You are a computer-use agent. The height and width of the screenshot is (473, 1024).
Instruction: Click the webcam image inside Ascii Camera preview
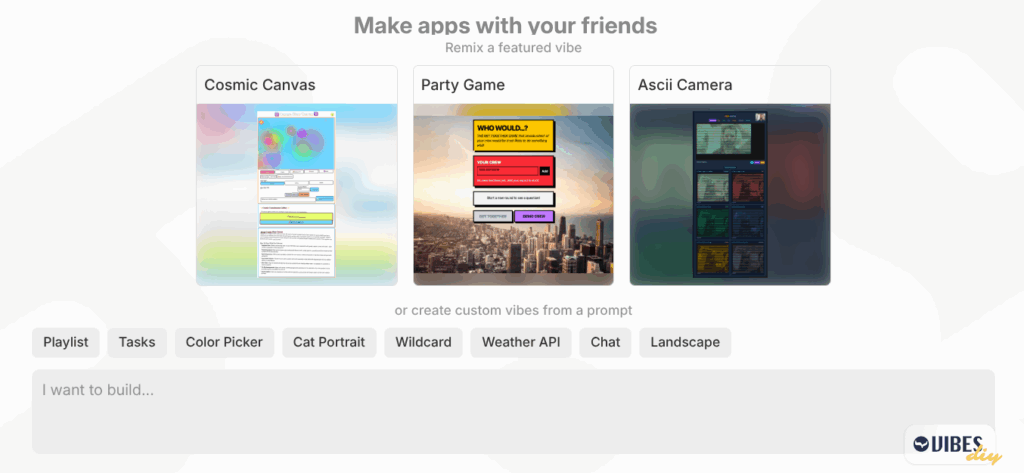point(723,139)
